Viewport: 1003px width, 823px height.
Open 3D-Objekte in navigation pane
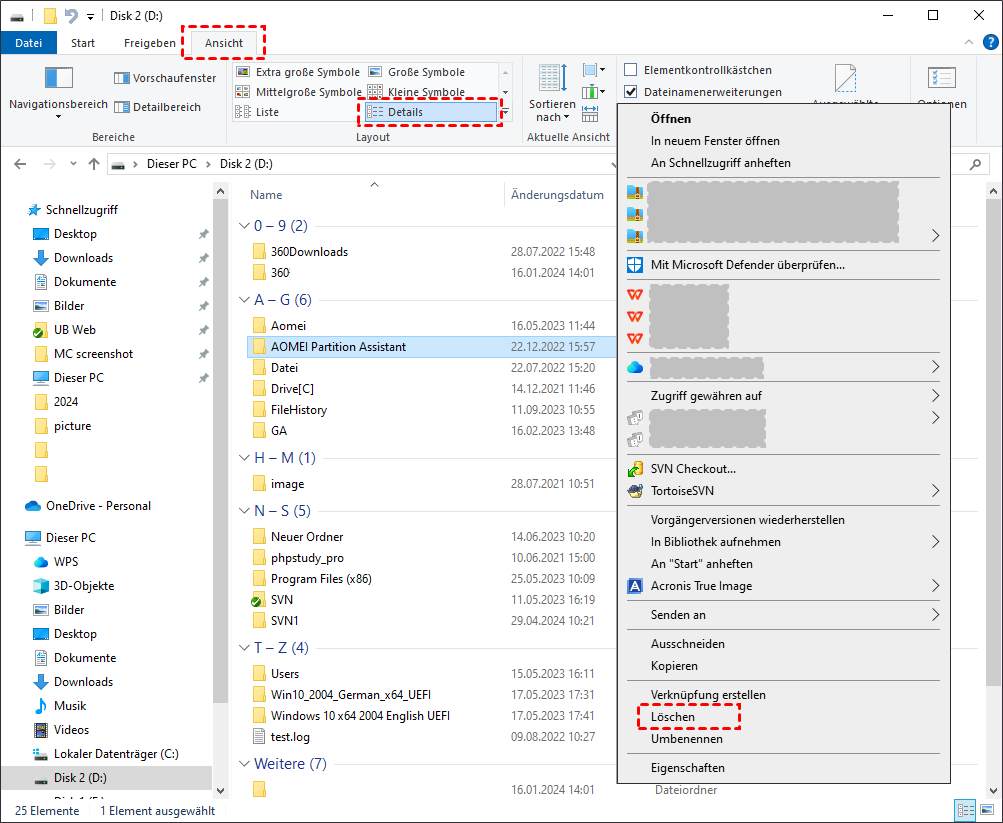coord(84,586)
